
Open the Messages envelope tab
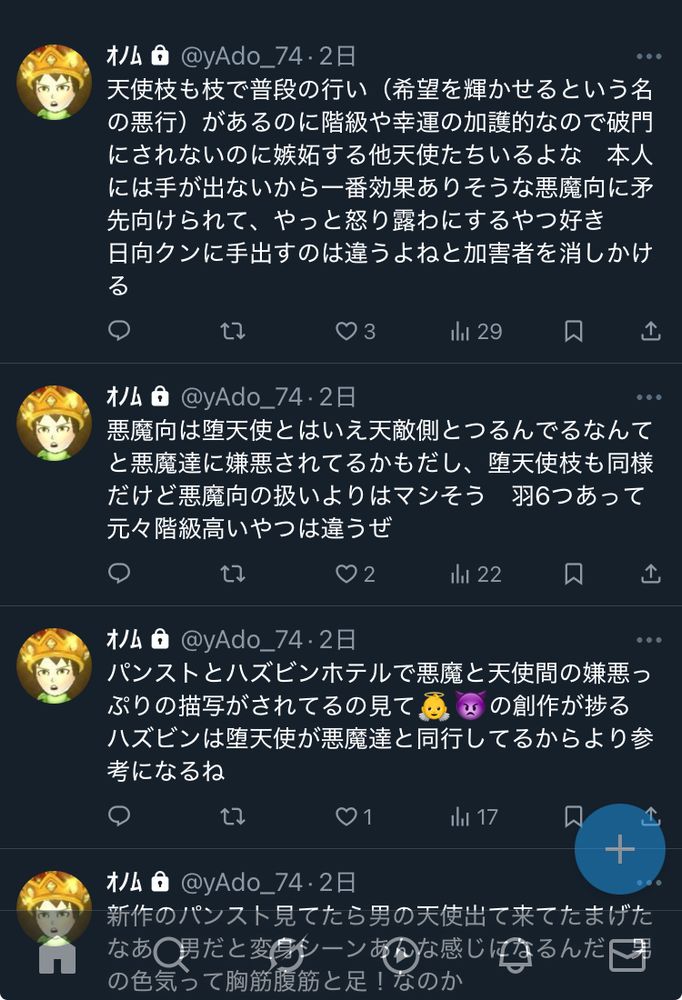[x=628, y=955]
